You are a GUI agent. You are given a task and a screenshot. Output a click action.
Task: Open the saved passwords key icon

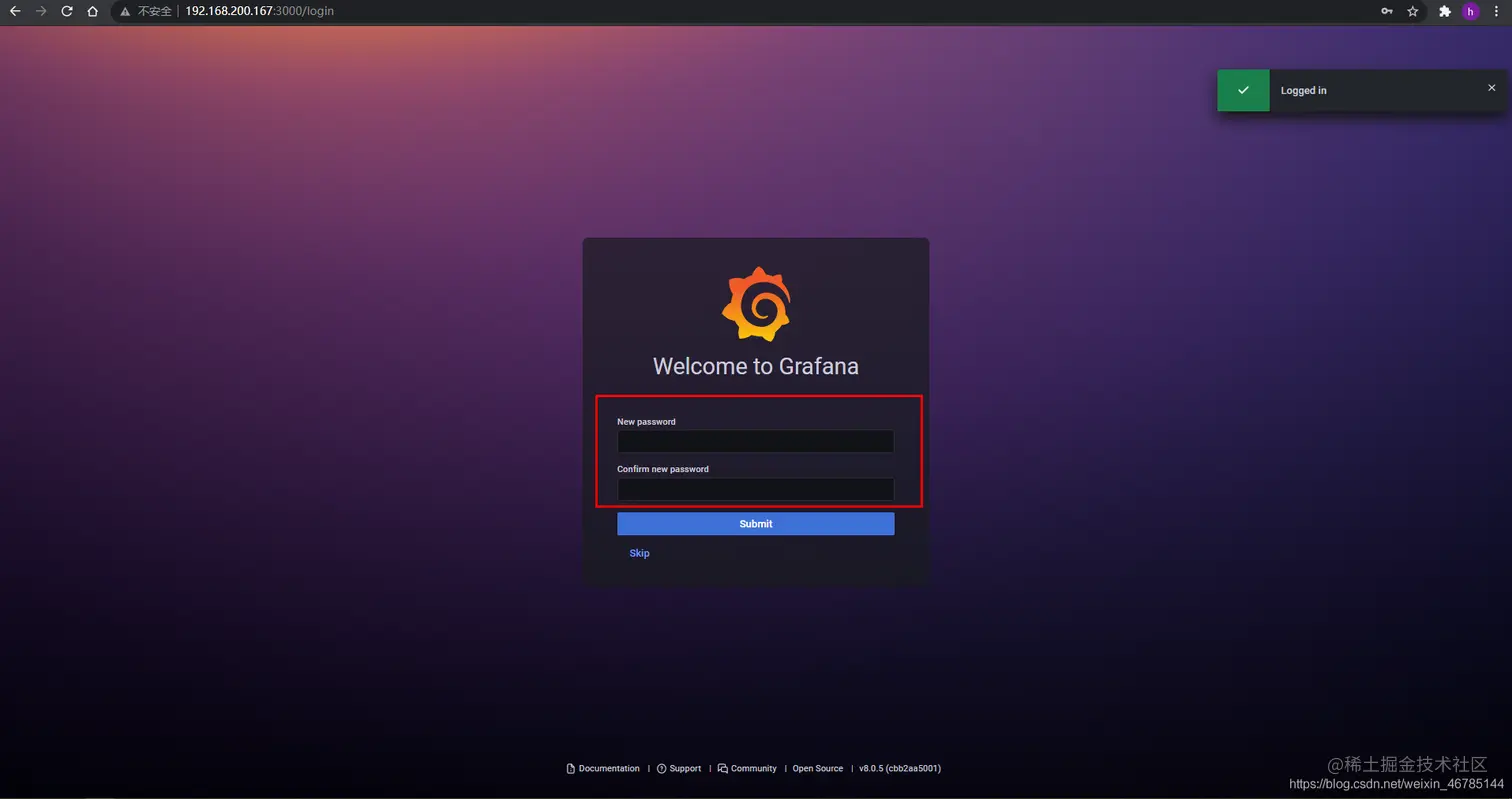tap(1387, 11)
